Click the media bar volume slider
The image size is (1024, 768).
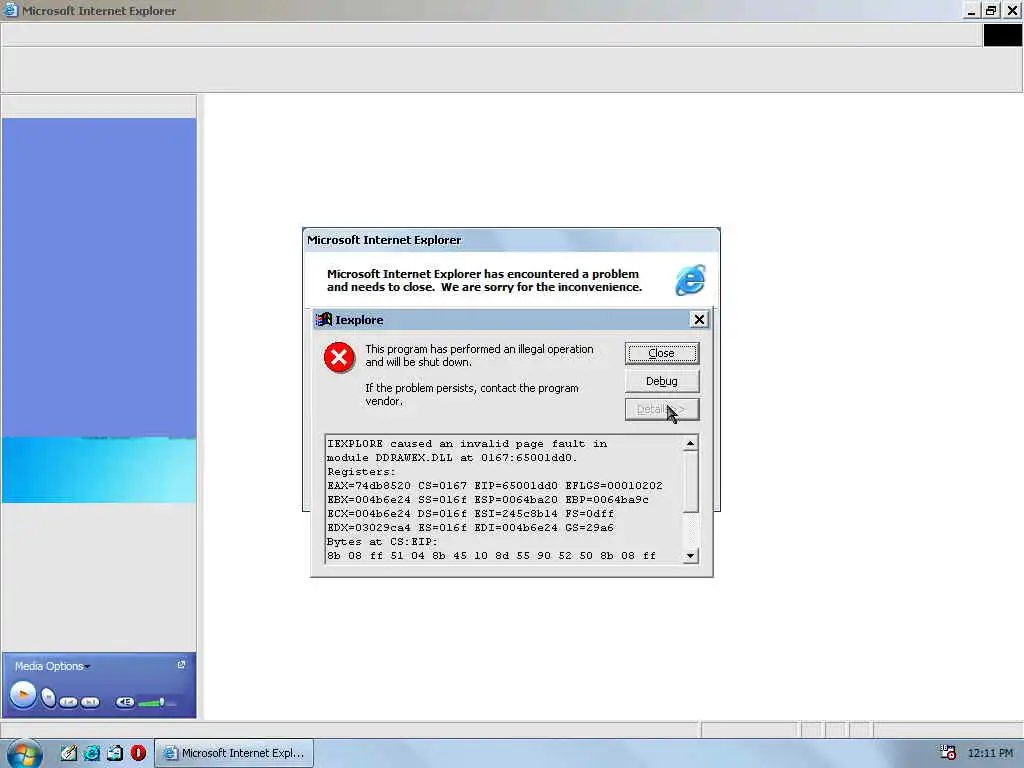157,703
